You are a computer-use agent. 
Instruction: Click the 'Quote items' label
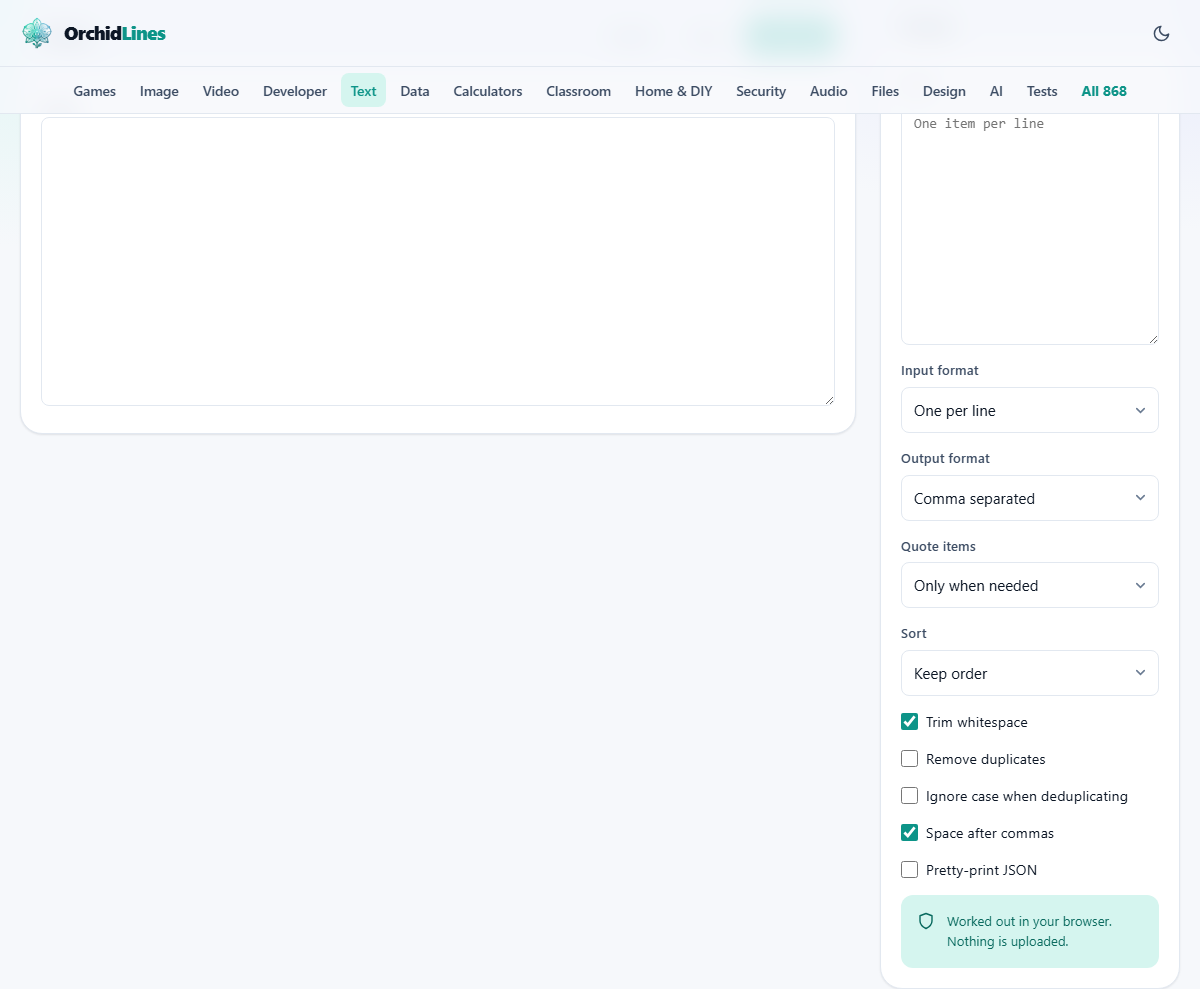(938, 546)
